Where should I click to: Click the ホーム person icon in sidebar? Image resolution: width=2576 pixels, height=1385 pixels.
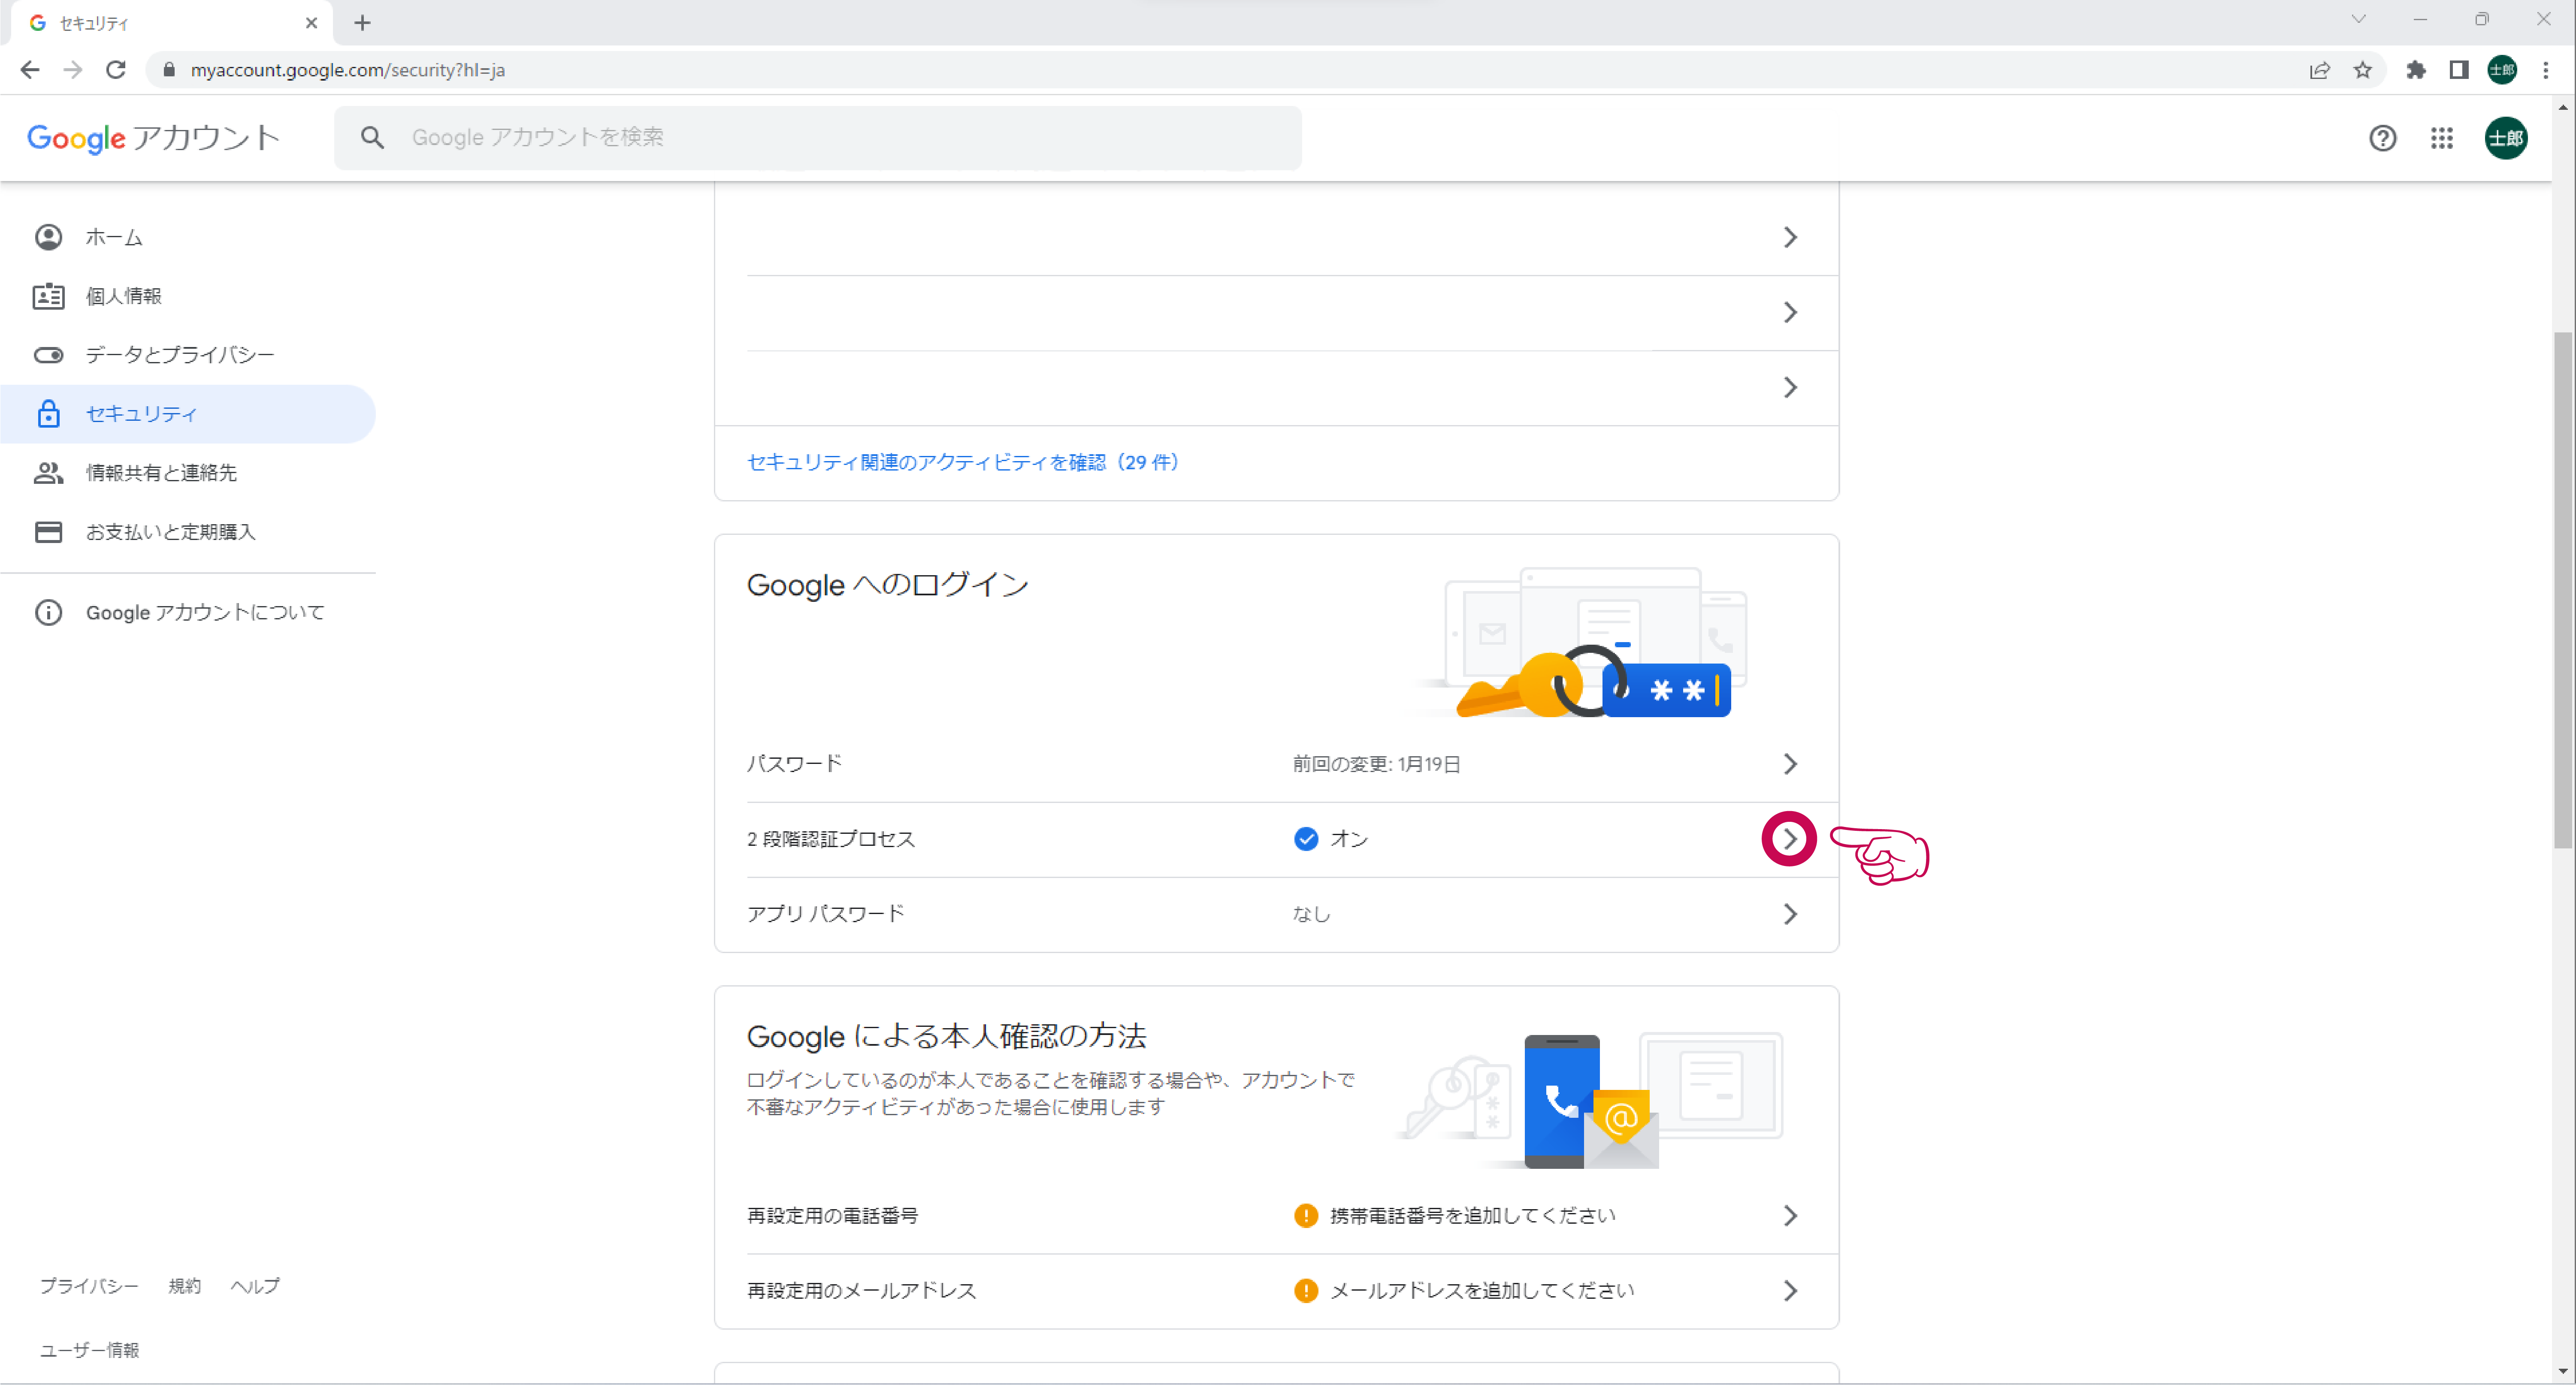(x=48, y=237)
